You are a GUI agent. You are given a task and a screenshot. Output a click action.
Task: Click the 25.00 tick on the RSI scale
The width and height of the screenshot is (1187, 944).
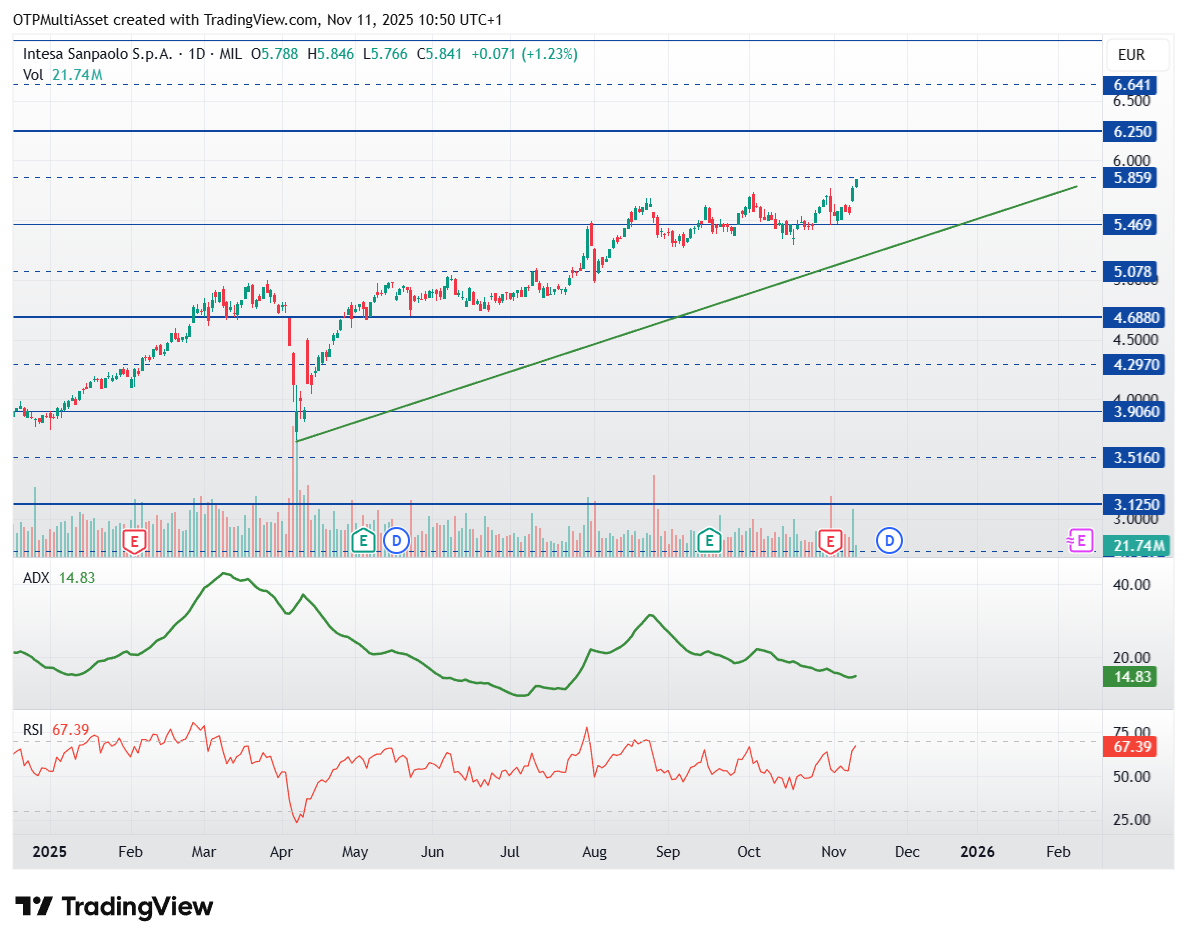point(1132,820)
